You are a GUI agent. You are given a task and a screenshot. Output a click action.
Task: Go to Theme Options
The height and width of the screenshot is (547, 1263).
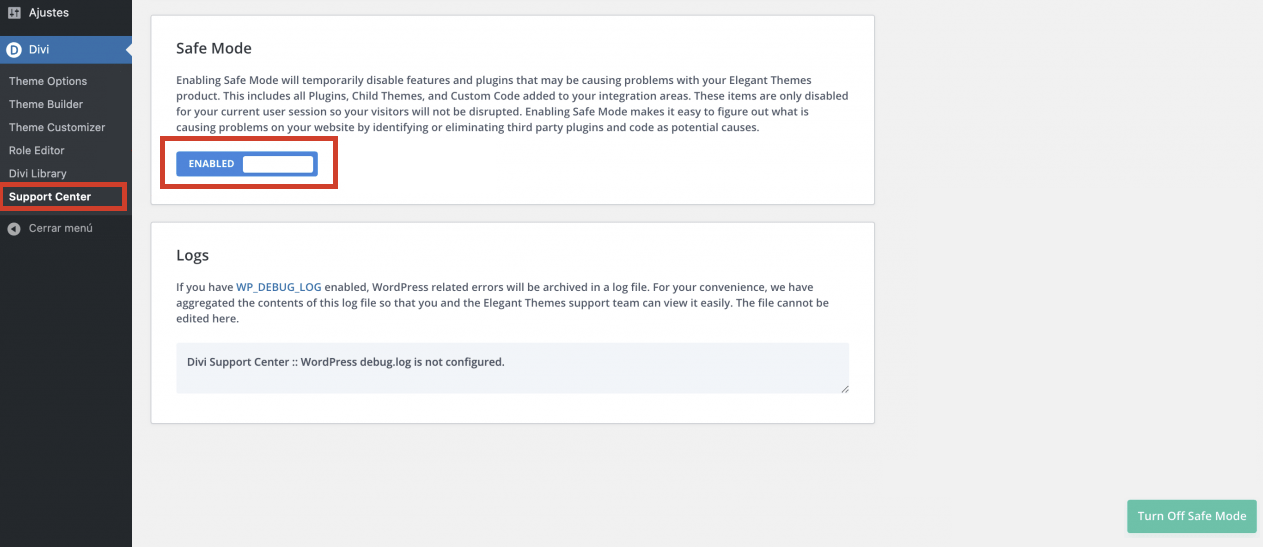tap(48, 81)
